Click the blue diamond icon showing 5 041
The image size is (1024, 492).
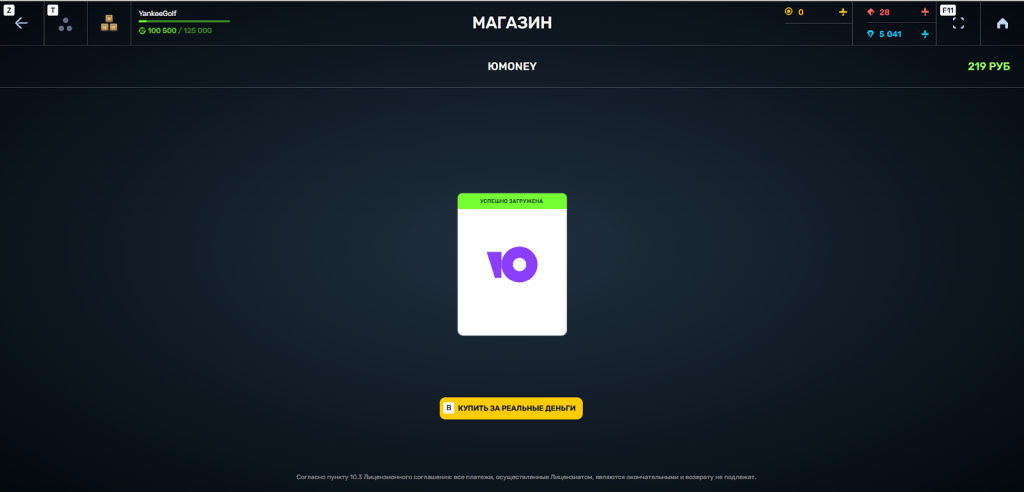click(871, 34)
